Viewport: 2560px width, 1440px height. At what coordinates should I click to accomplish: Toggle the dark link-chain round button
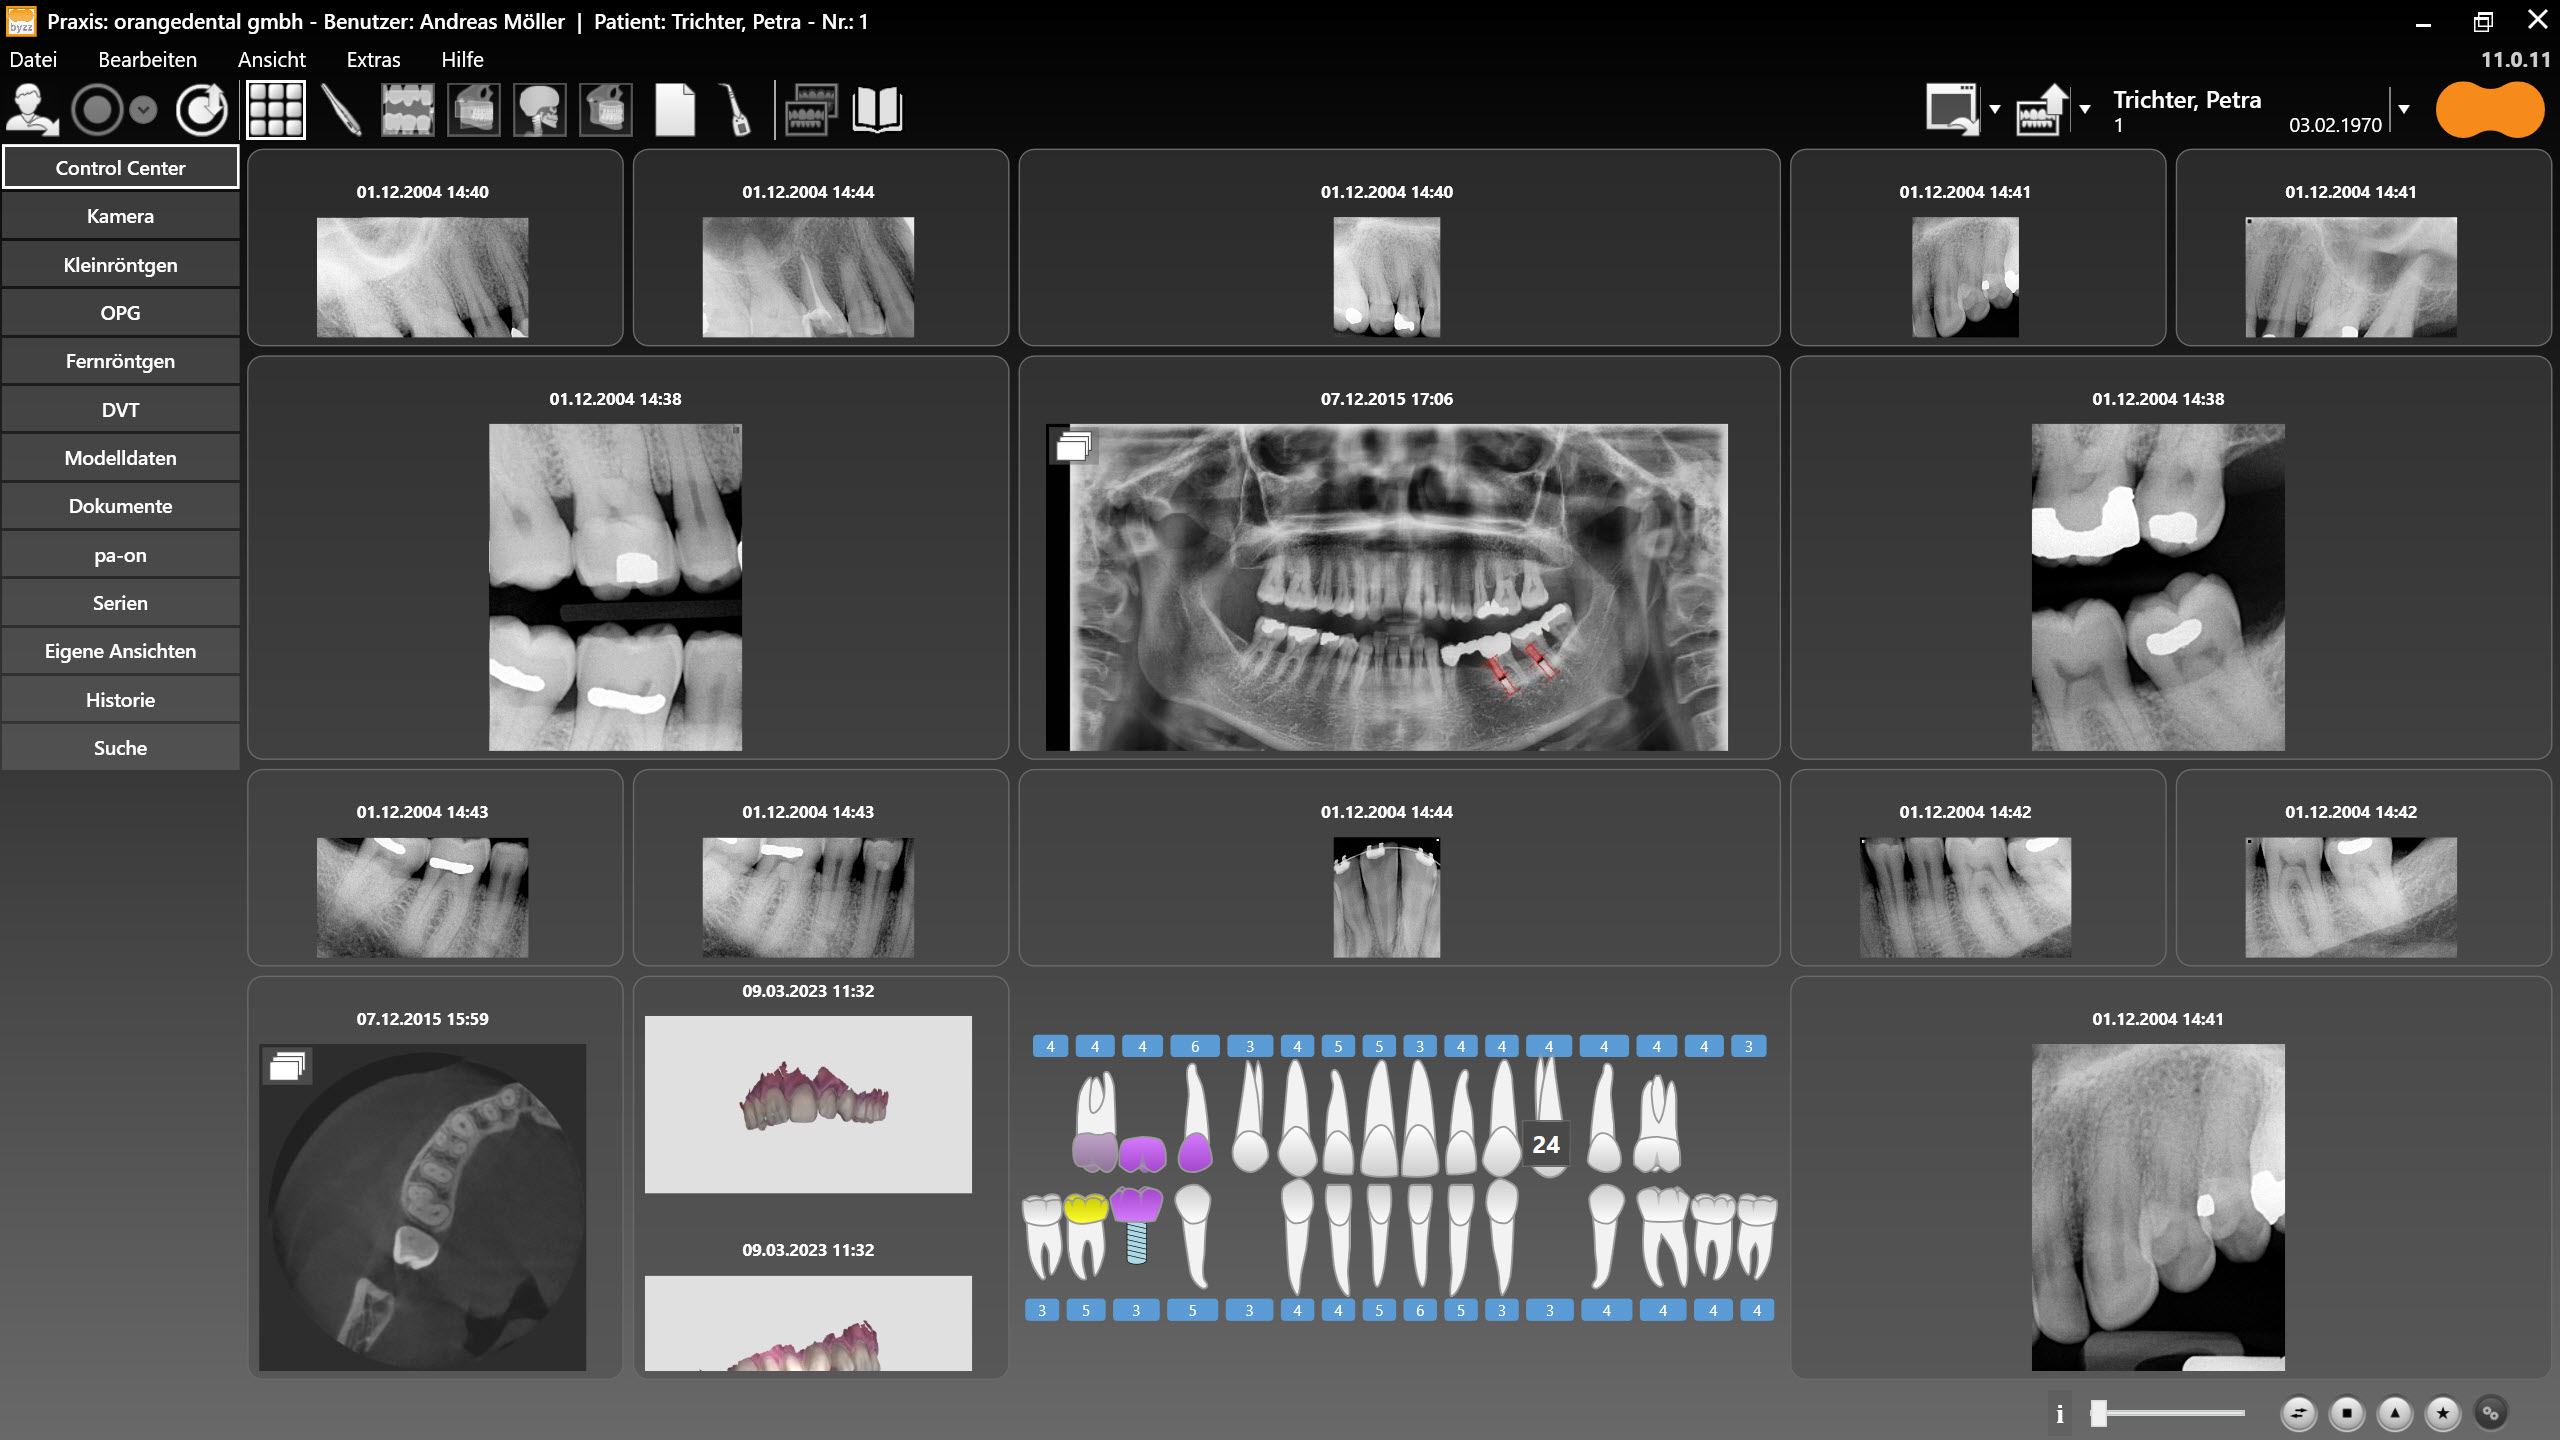pyautogui.click(x=2491, y=1413)
